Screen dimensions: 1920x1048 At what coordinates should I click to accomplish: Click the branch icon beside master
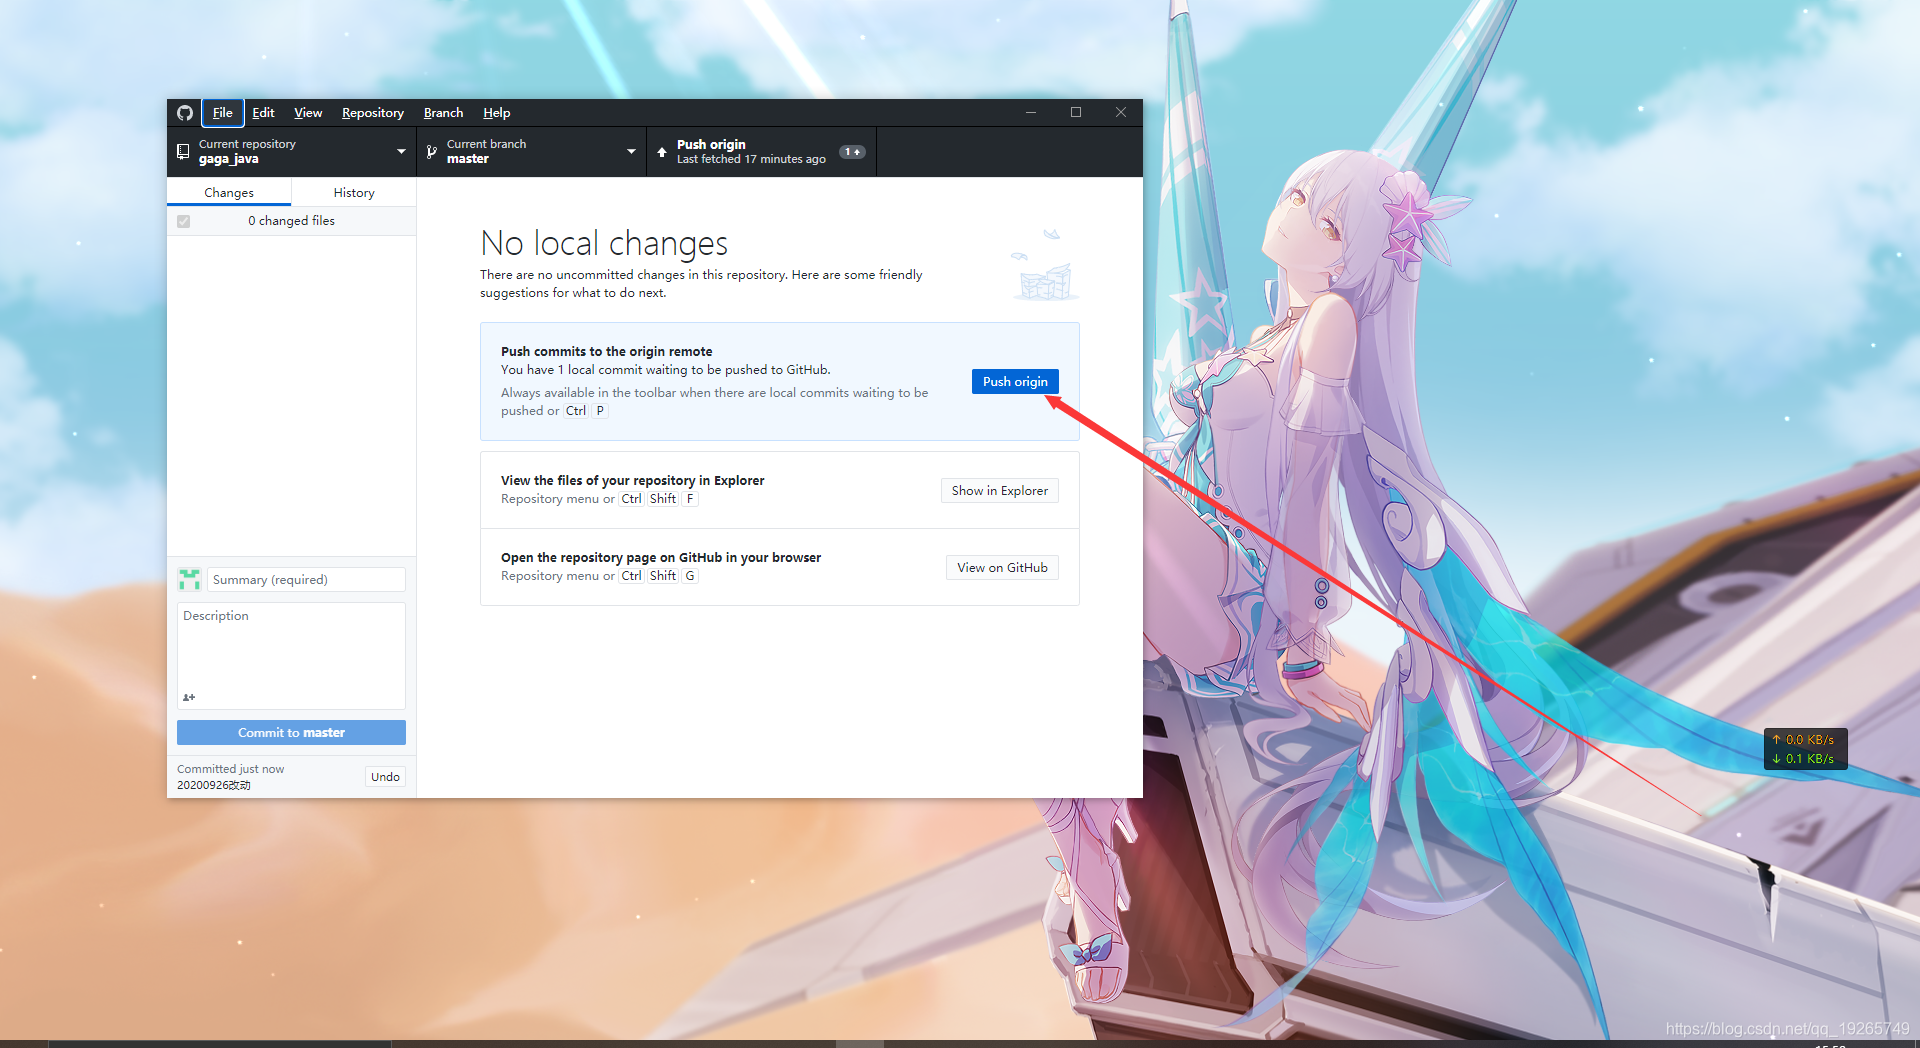pos(432,152)
